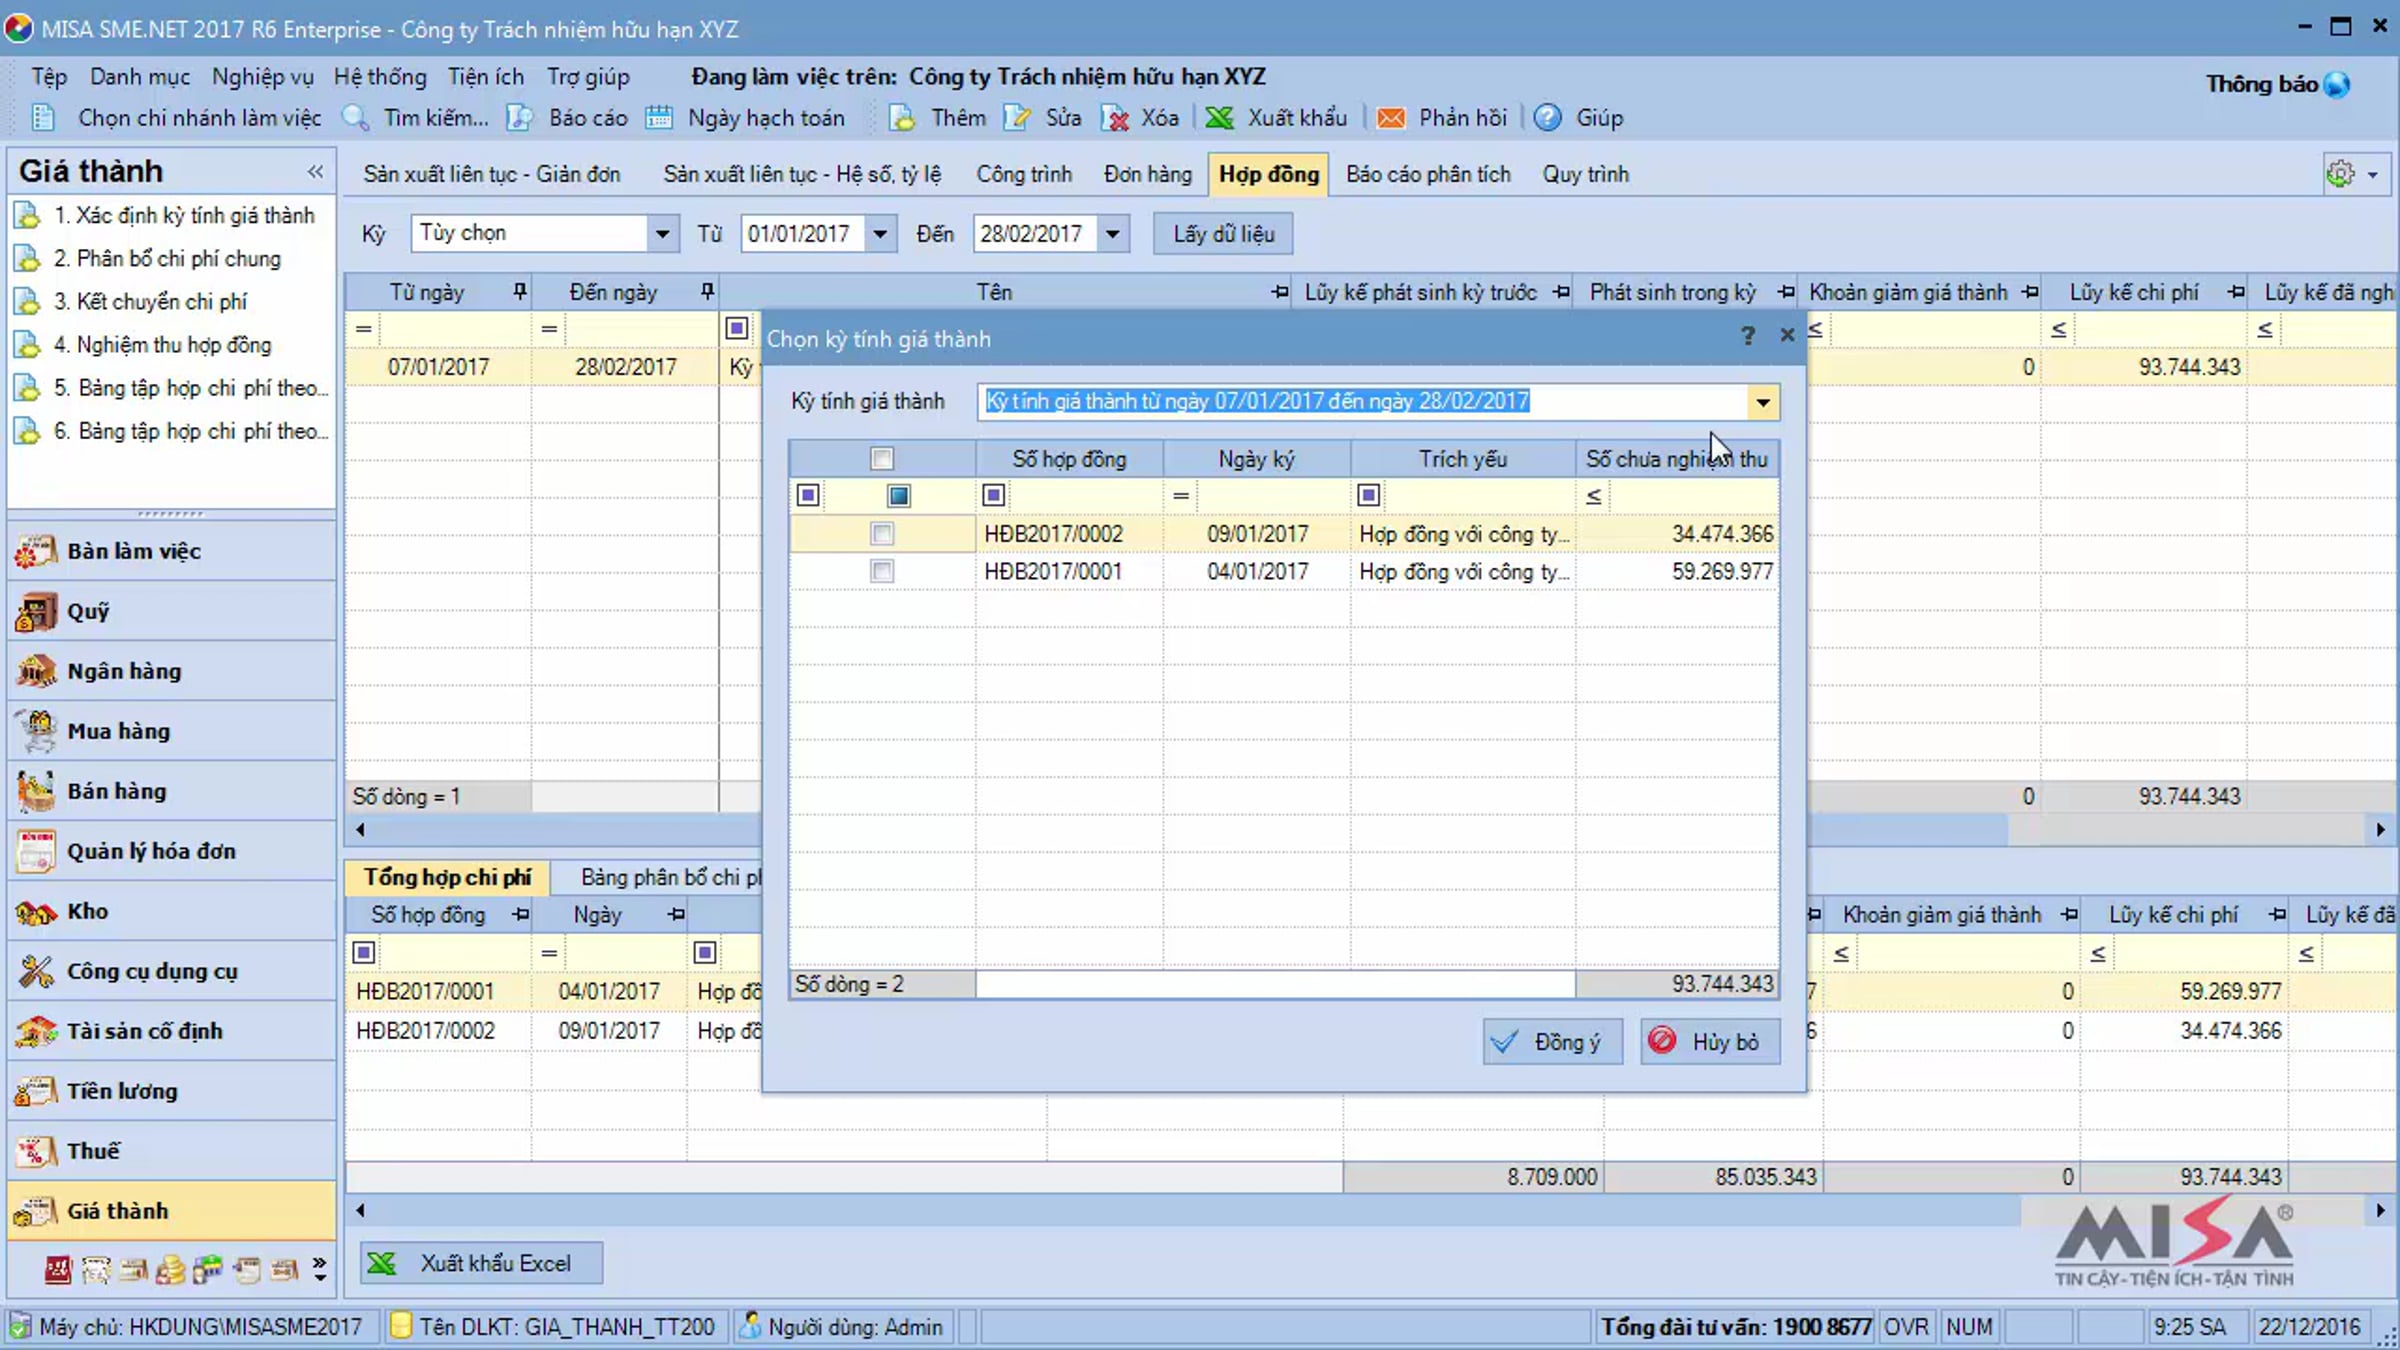The height and width of the screenshot is (1350, 2400).
Task: Click the Thêm toolbar icon
Action: pos(902,118)
